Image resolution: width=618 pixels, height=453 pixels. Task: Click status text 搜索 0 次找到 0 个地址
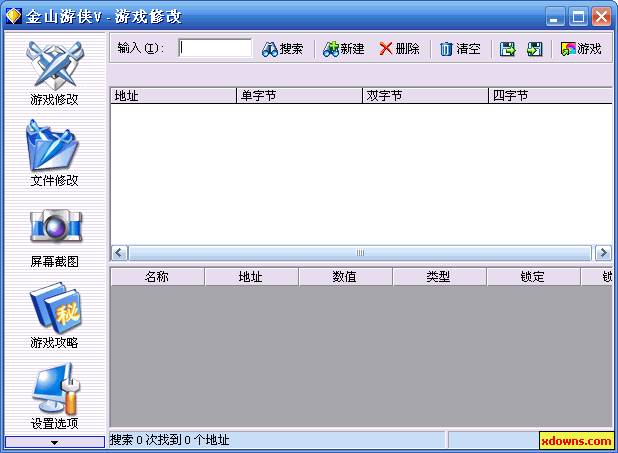tap(169, 440)
